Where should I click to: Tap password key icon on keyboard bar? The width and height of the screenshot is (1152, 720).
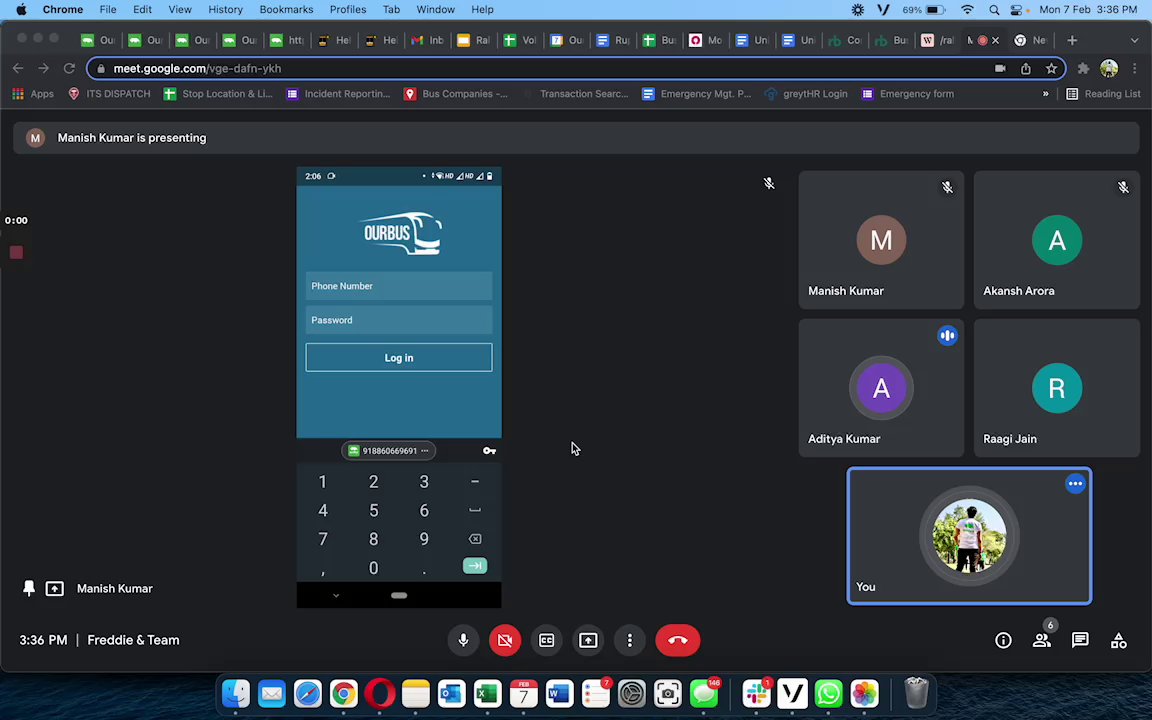(489, 450)
